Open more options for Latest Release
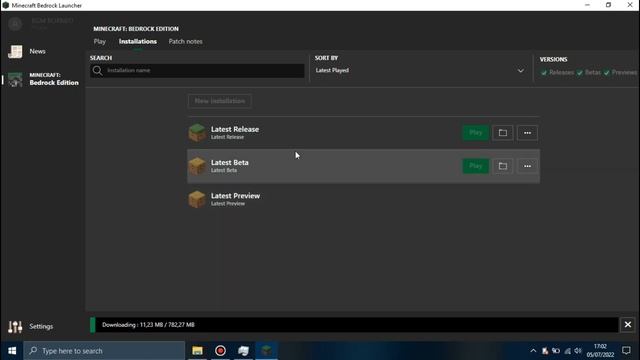Image resolution: width=640 pixels, height=360 pixels. [x=527, y=133]
